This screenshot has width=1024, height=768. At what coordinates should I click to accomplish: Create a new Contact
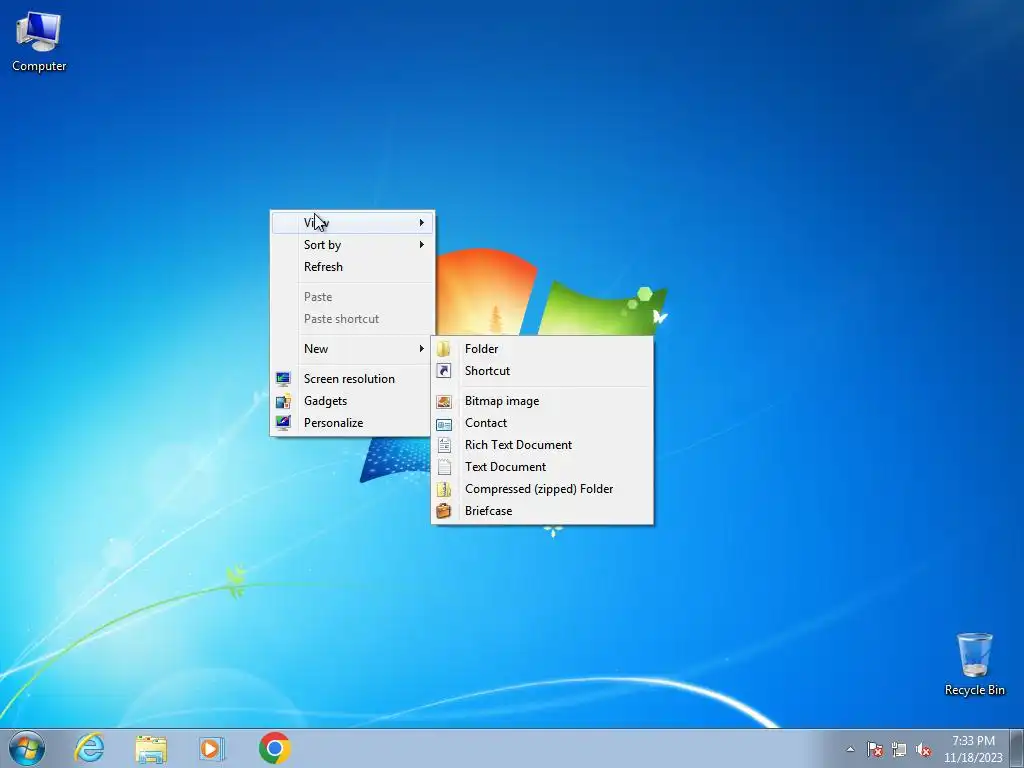click(542, 423)
